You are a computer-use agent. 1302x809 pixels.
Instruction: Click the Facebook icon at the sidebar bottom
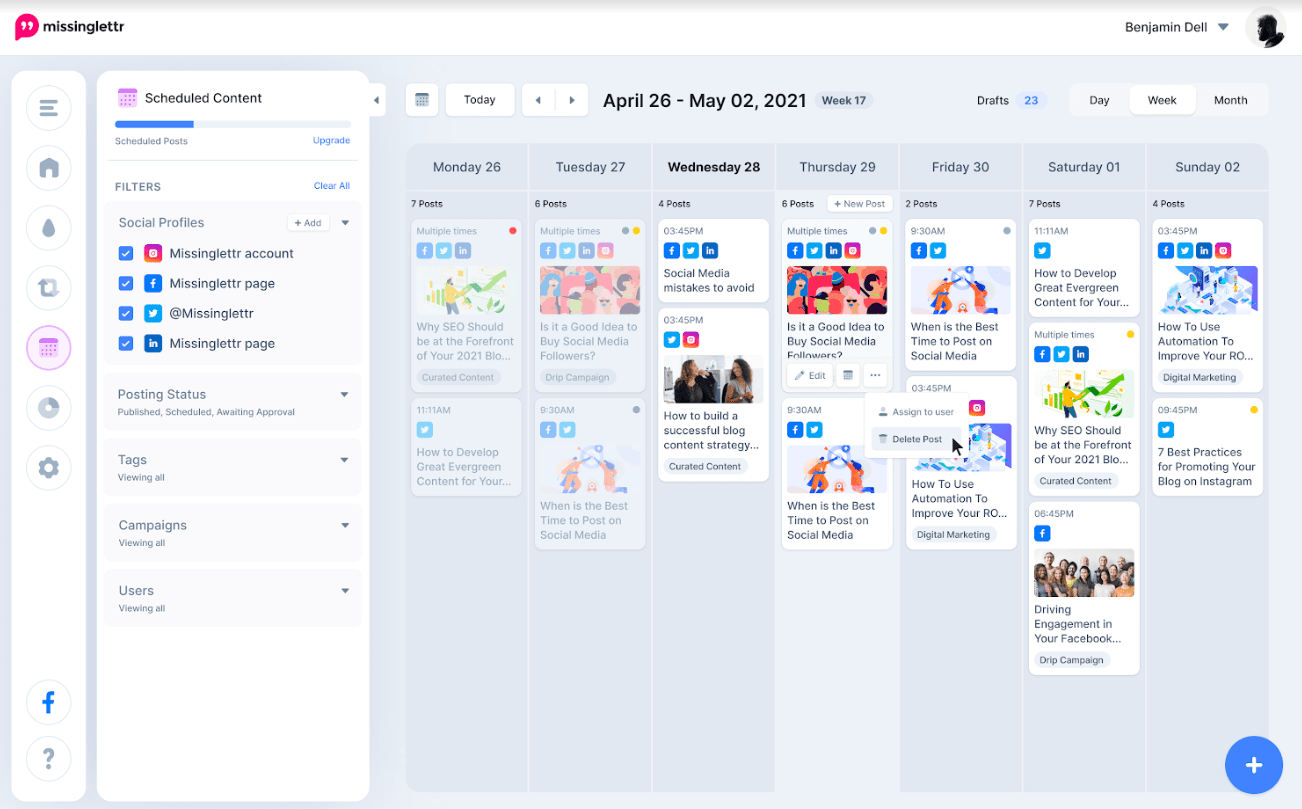[49, 703]
